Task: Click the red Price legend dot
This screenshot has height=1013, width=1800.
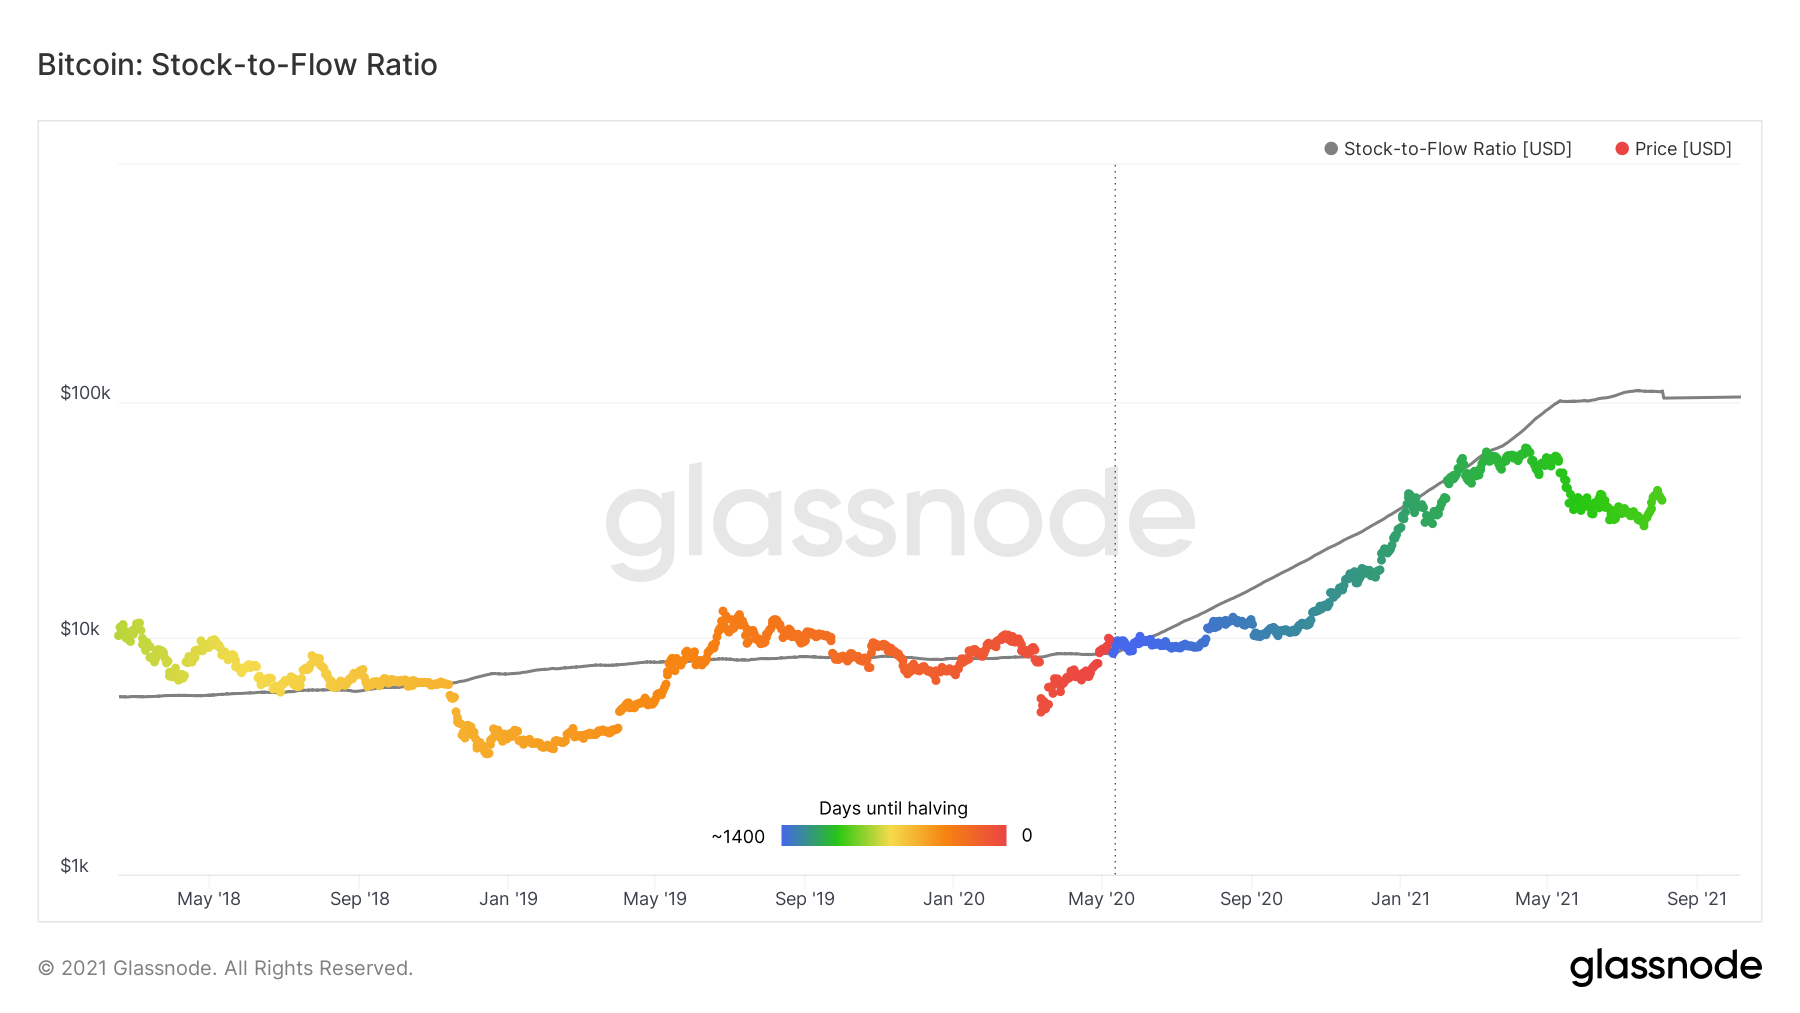Action: point(1622,149)
